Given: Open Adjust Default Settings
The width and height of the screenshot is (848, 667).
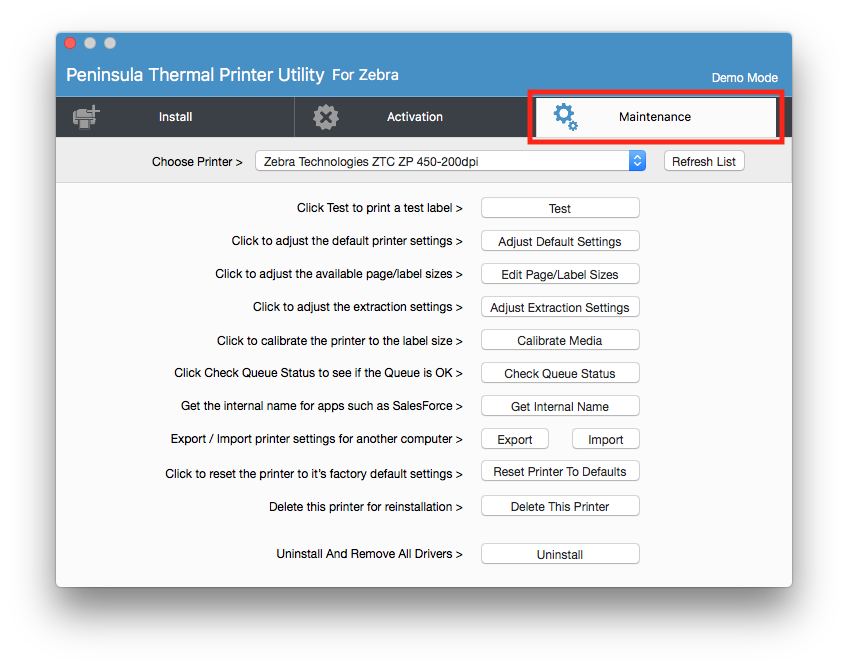Looking at the screenshot, I should 560,241.
